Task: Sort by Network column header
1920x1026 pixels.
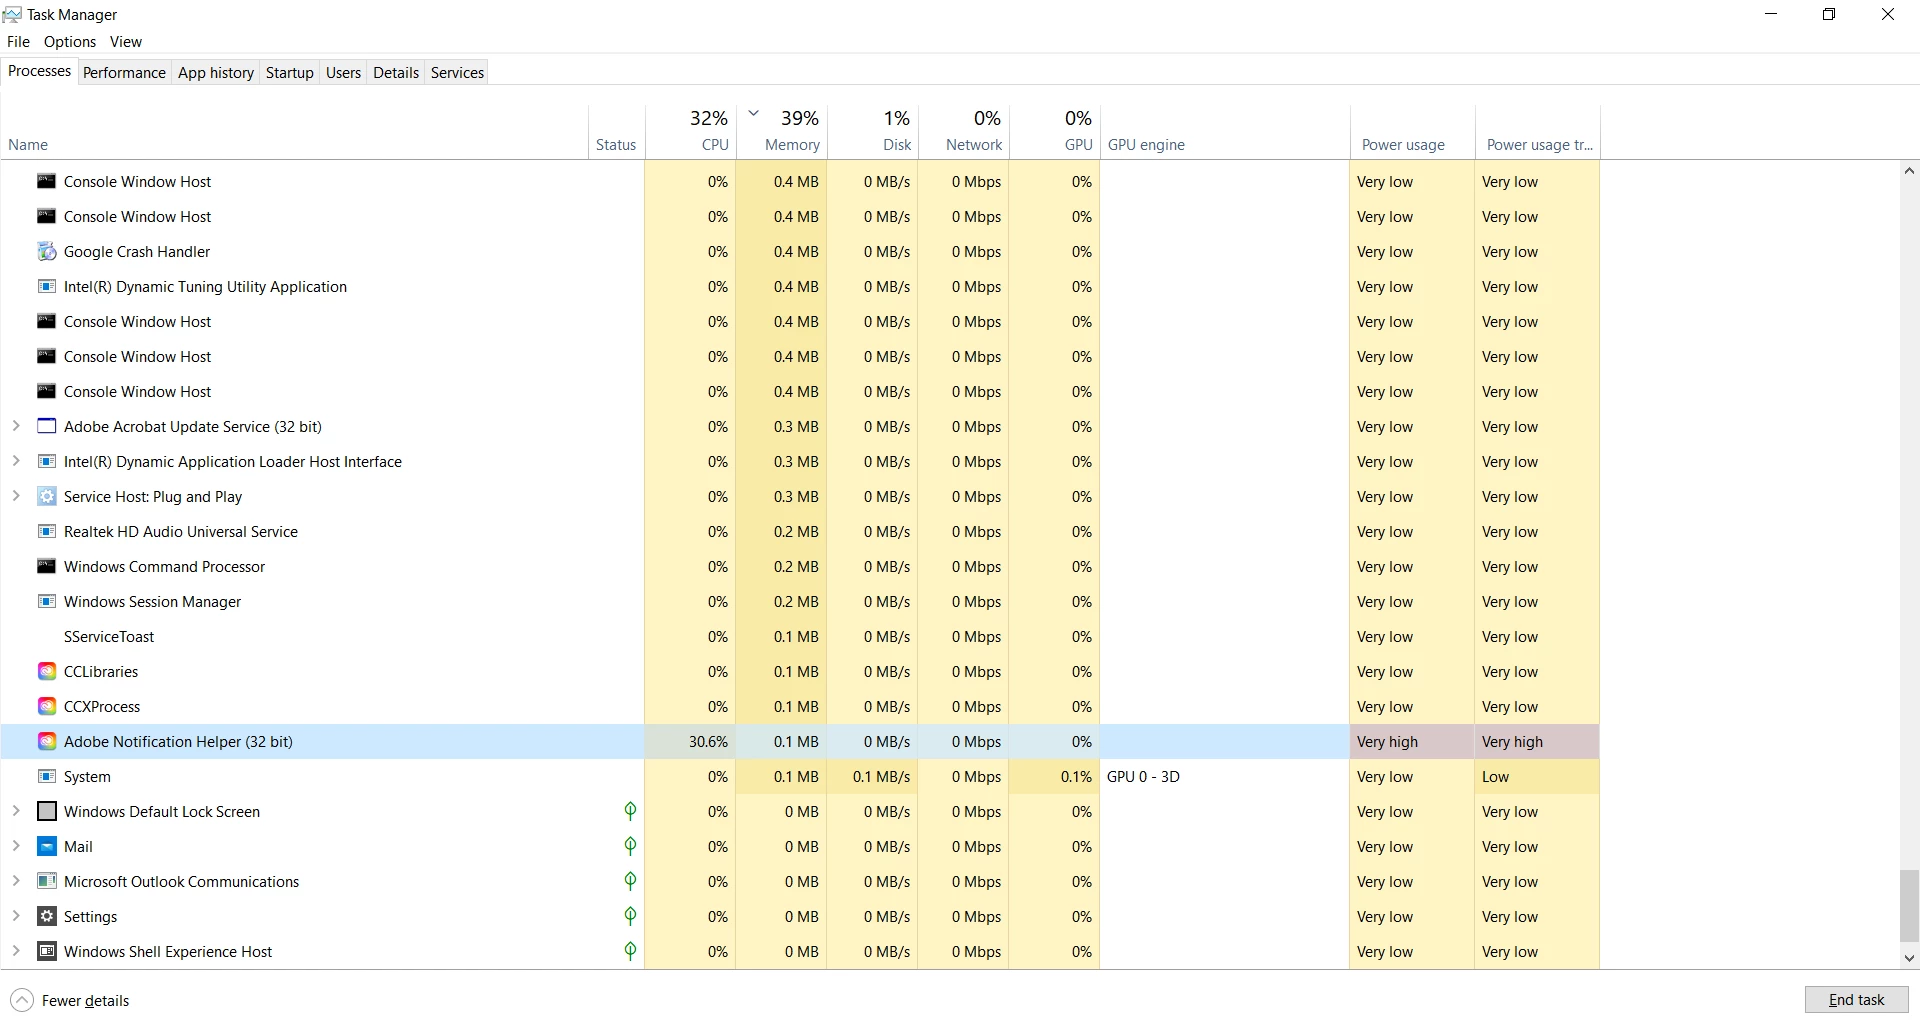Action: click(964, 131)
